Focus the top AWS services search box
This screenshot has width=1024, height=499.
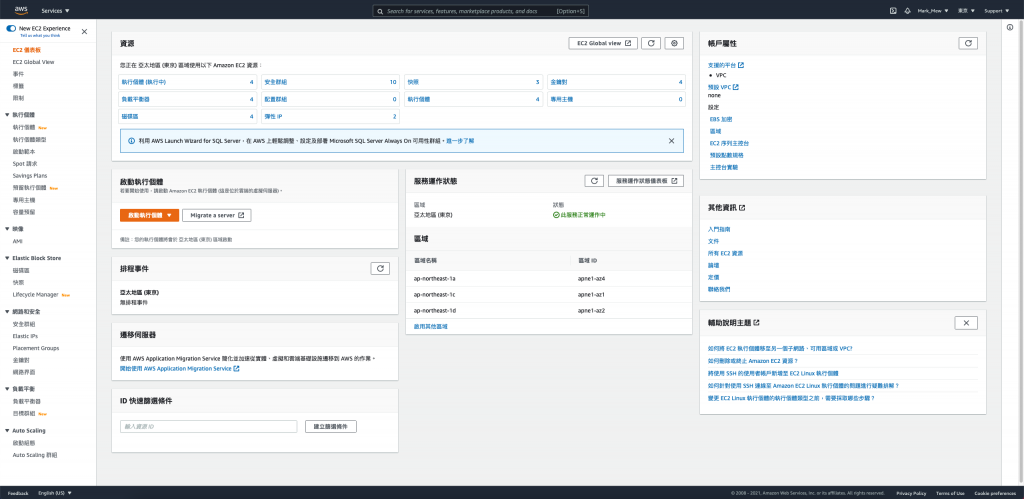(x=480, y=11)
